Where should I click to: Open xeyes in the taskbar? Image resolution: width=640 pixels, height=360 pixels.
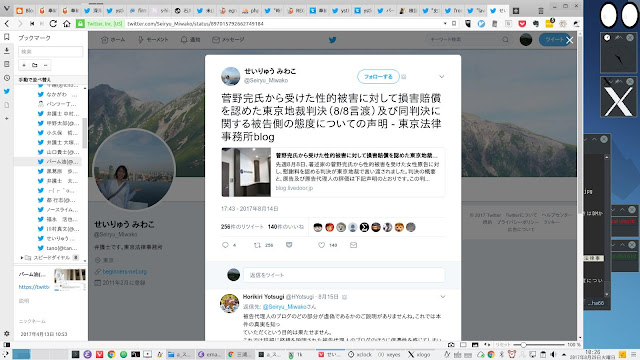[x=389, y=355]
